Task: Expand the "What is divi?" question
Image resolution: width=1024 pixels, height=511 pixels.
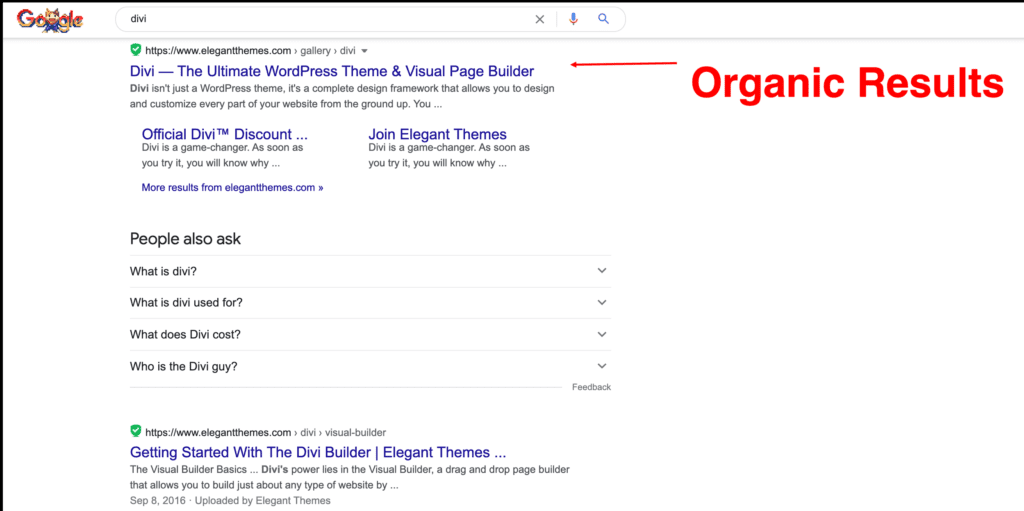Action: [370, 271]
